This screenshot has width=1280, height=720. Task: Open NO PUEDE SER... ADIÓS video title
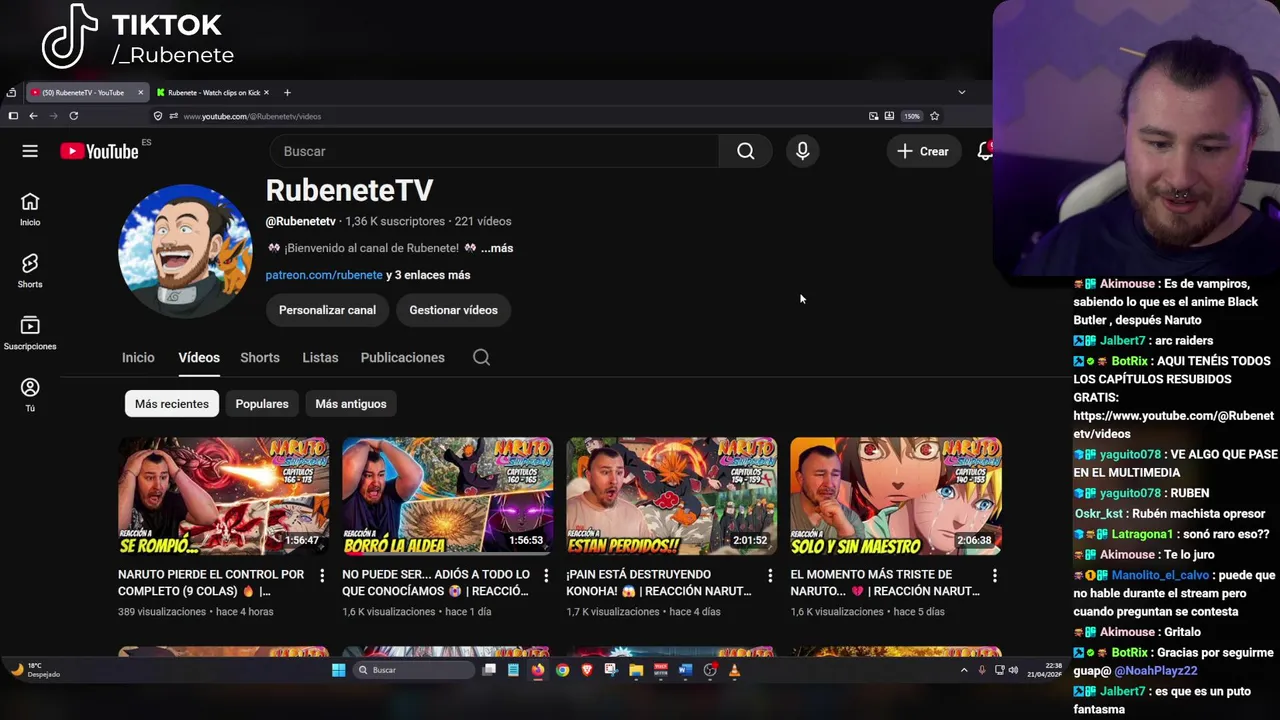(436, 583)
